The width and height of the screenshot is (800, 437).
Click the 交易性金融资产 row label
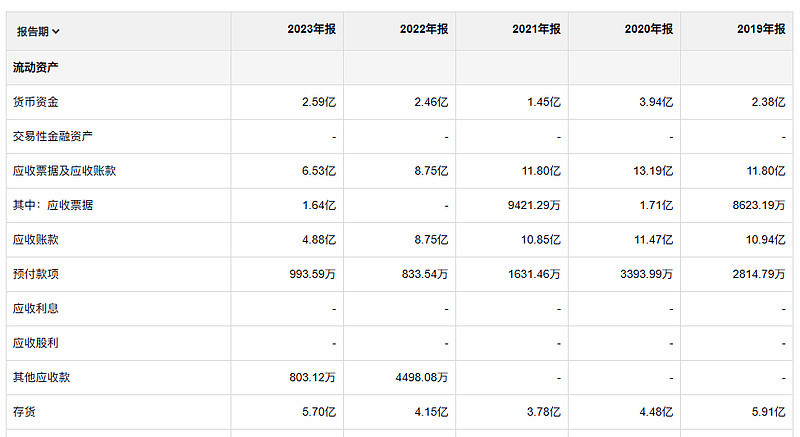click(x=53, y=136)
